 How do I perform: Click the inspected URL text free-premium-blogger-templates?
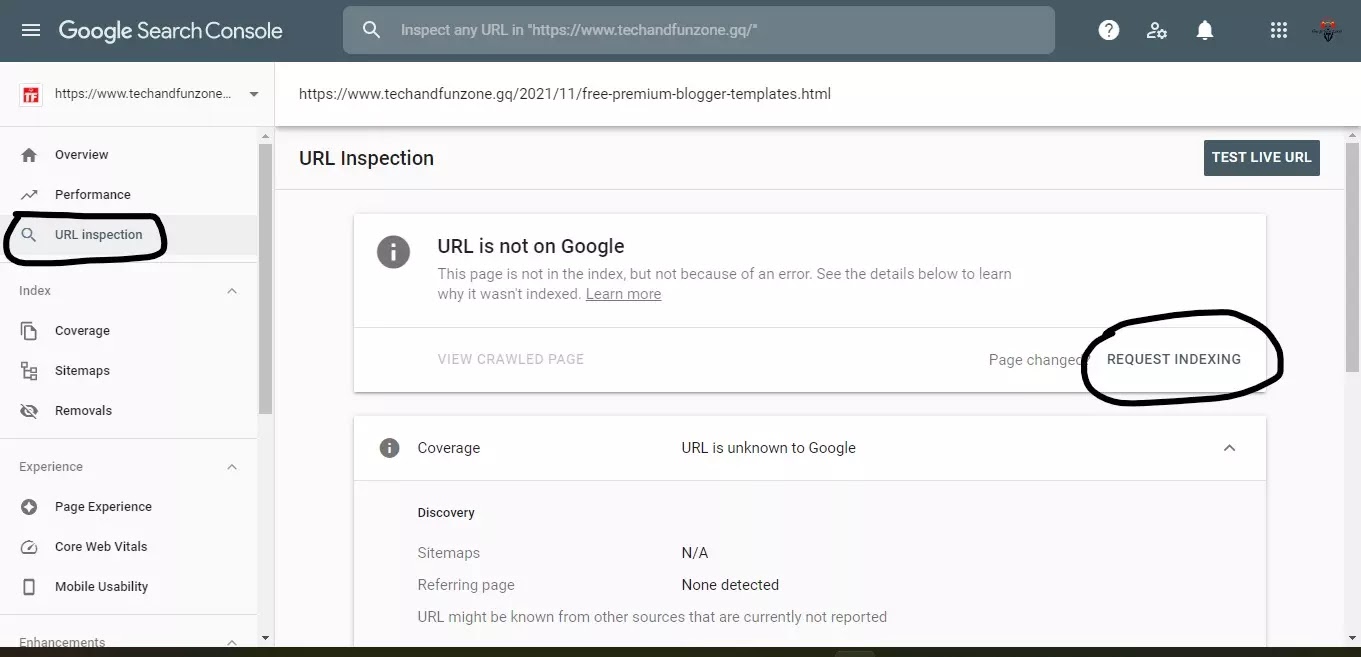(x=565, y=94)
